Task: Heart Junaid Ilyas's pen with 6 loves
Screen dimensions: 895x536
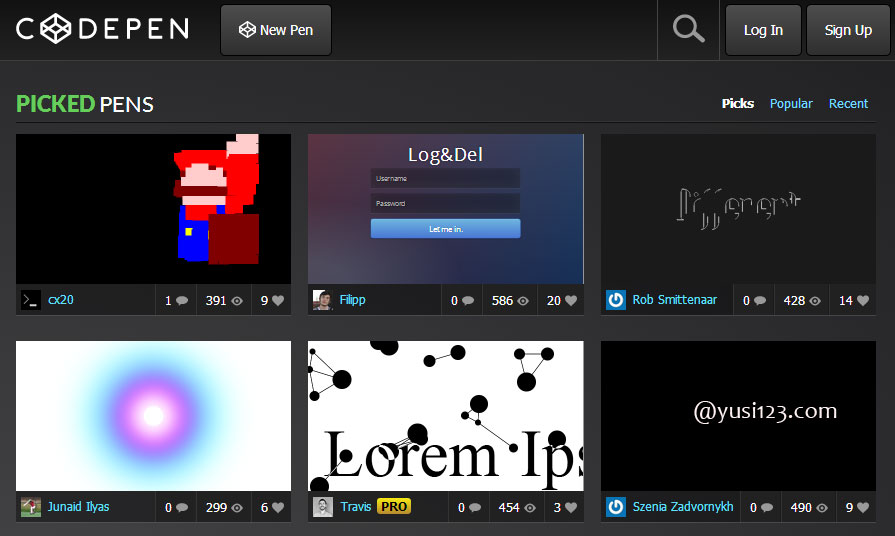Action: tap(278, 507)
